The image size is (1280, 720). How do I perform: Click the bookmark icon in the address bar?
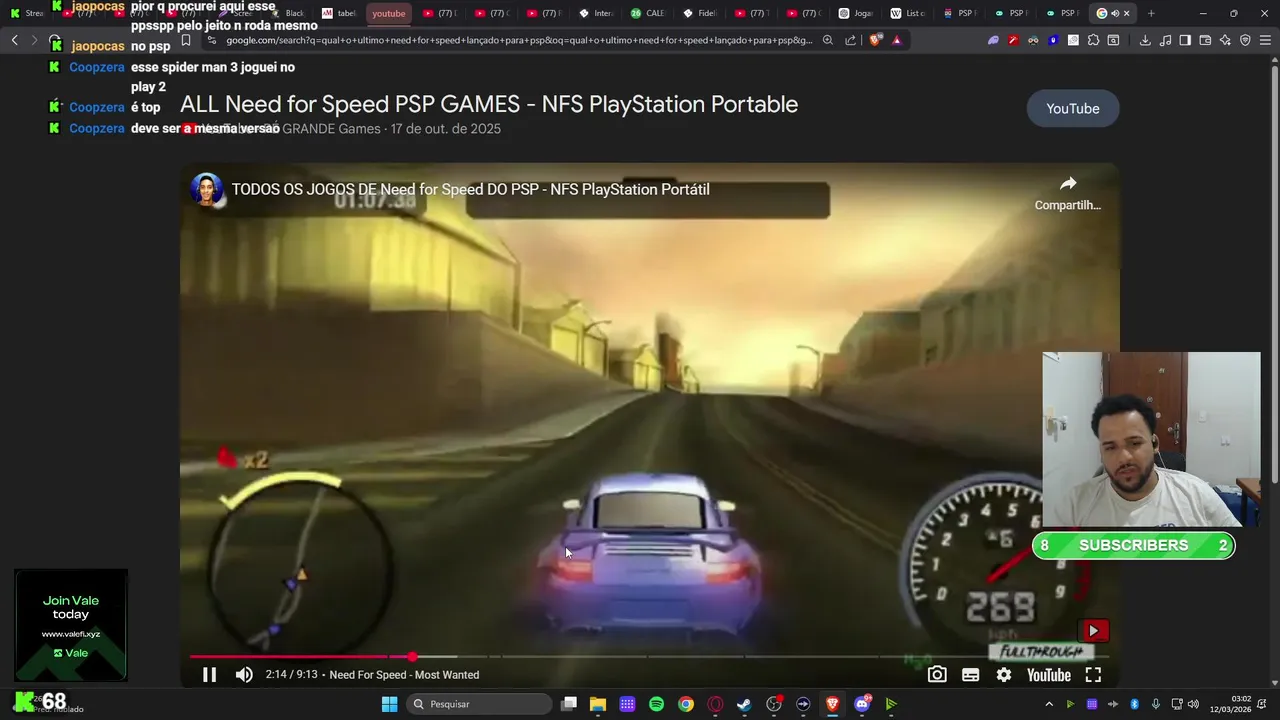click(185, 40)
